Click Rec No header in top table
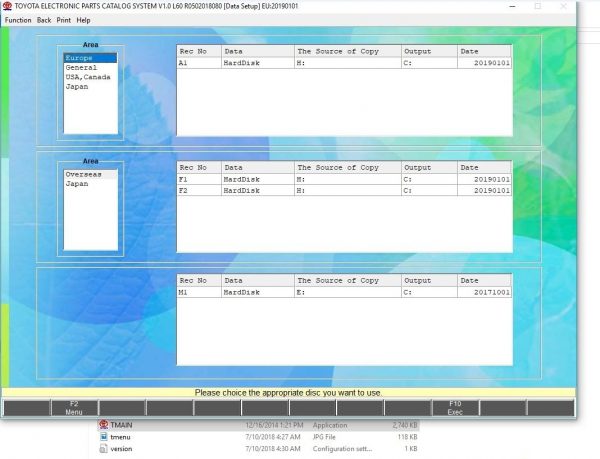This screenshot has height=459, width=600. pyautogui.click(x=199, y=51)
